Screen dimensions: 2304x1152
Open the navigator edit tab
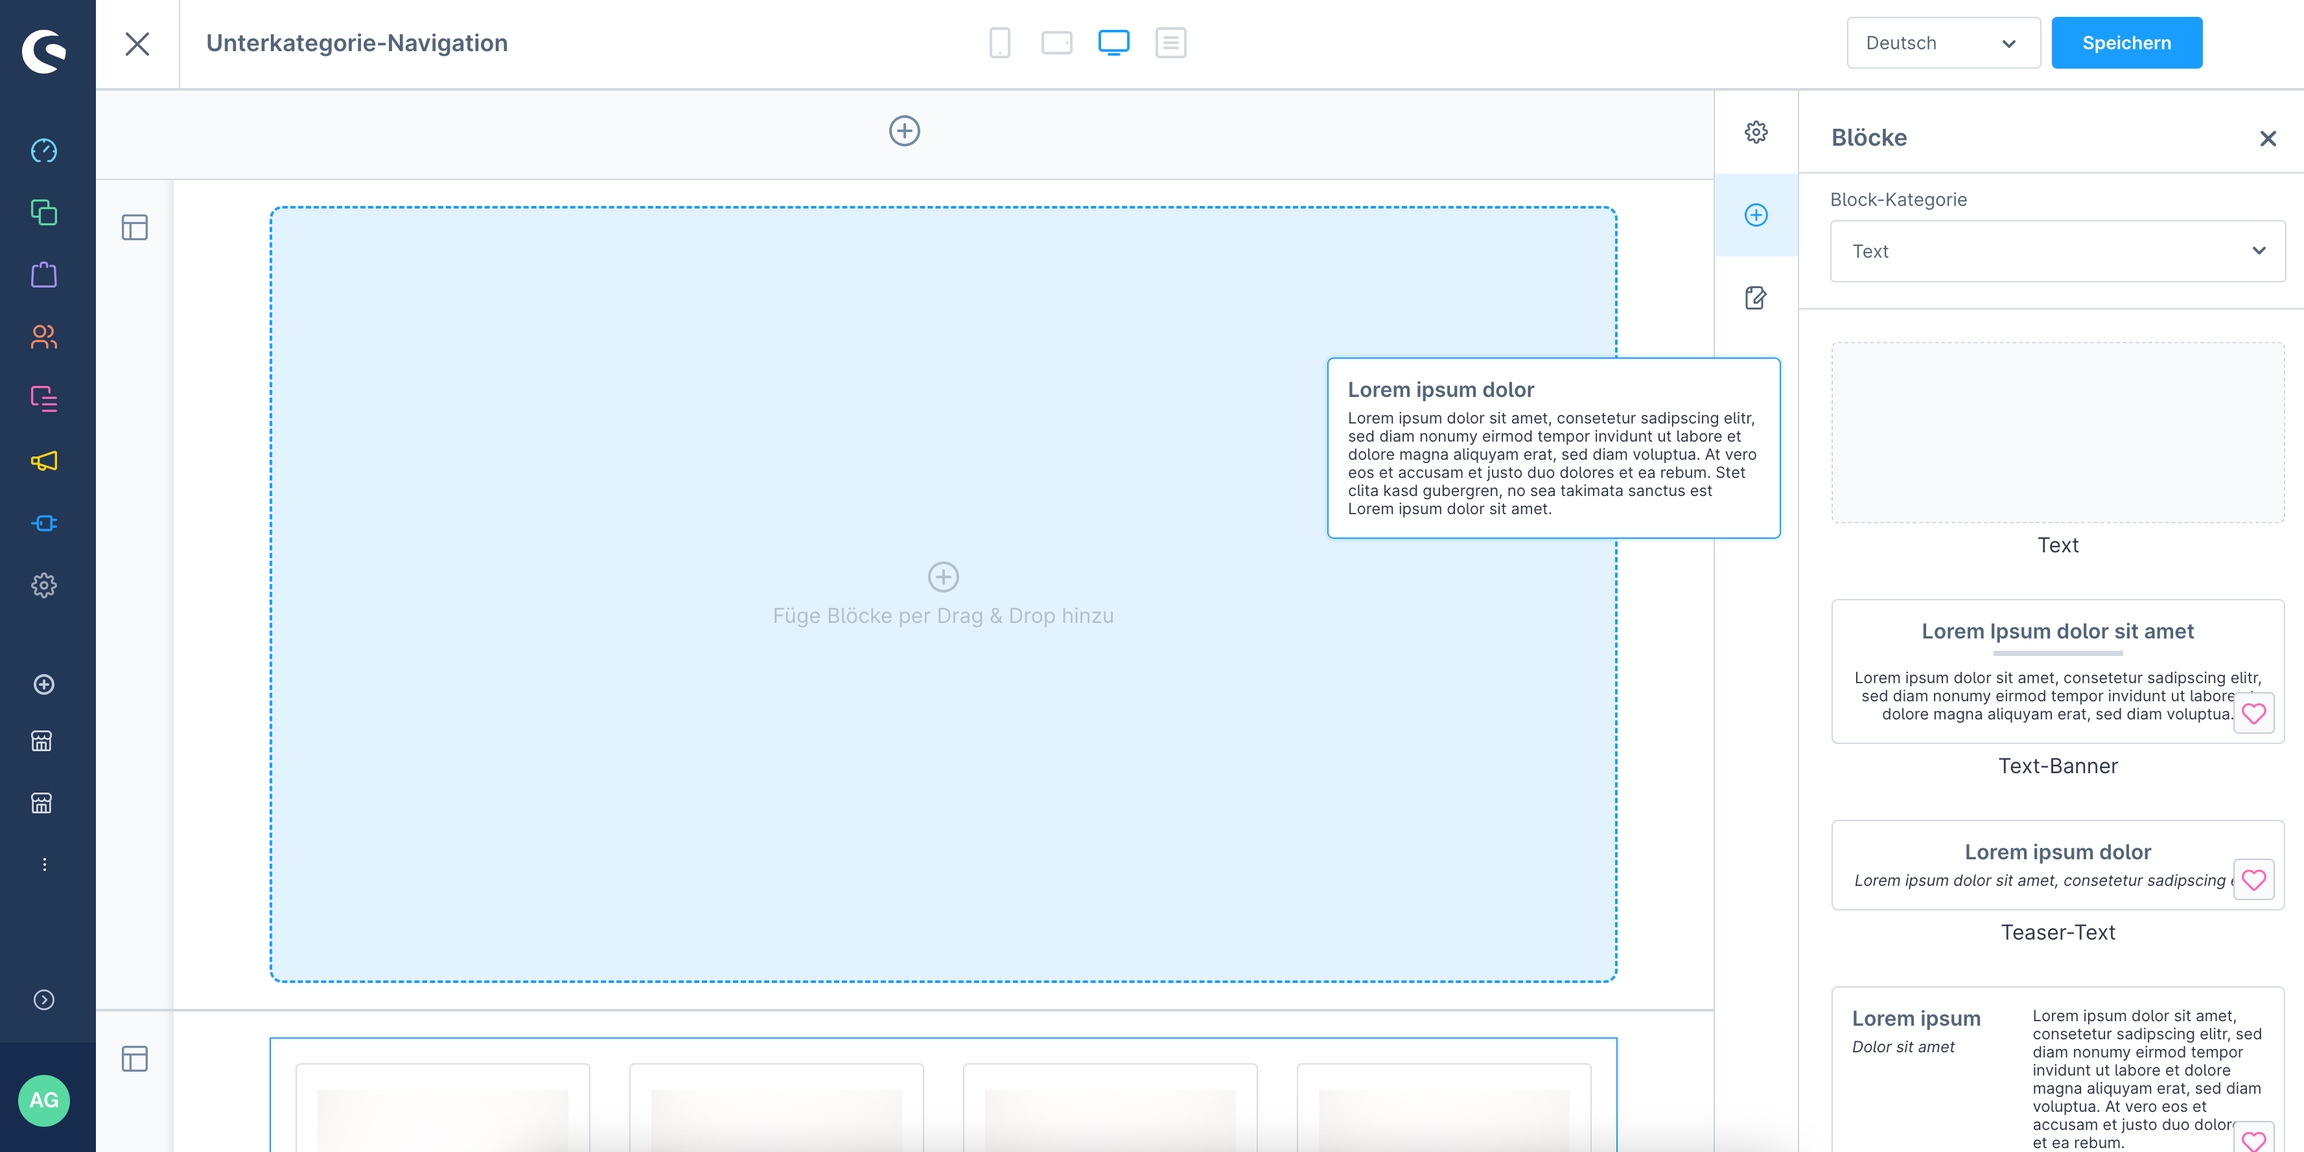1756,298
